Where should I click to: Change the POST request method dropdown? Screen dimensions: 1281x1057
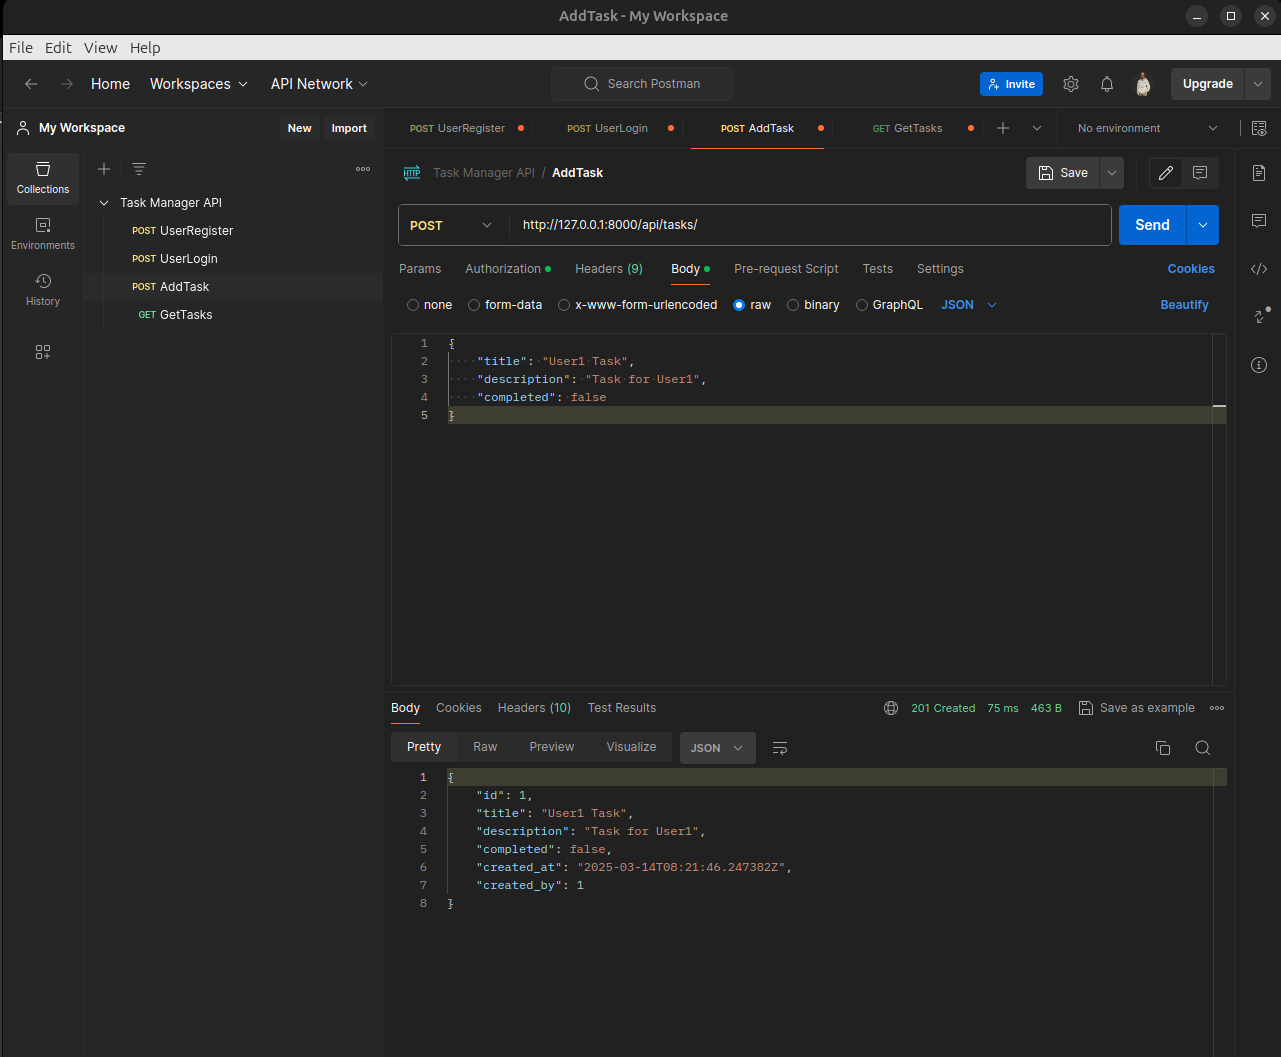(452, 225)
